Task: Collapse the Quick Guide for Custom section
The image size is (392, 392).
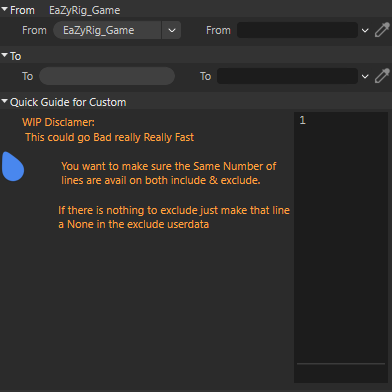Action: [5, 101]
